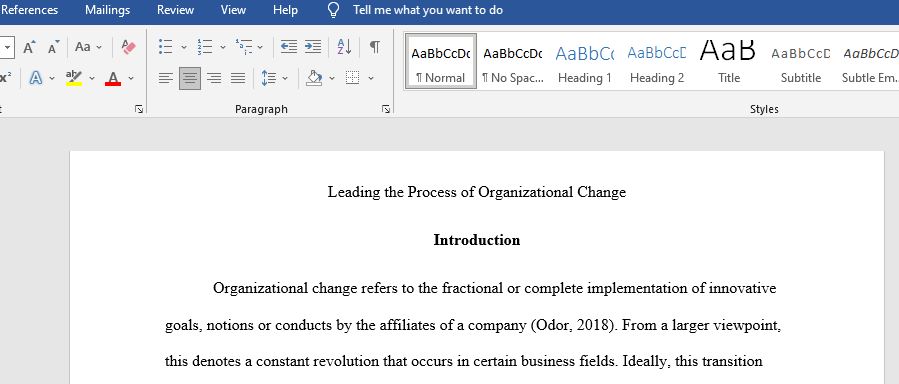Apply text effects outlined A icon
The width and height of the screenshot is (899, 384).
(36, 78)
